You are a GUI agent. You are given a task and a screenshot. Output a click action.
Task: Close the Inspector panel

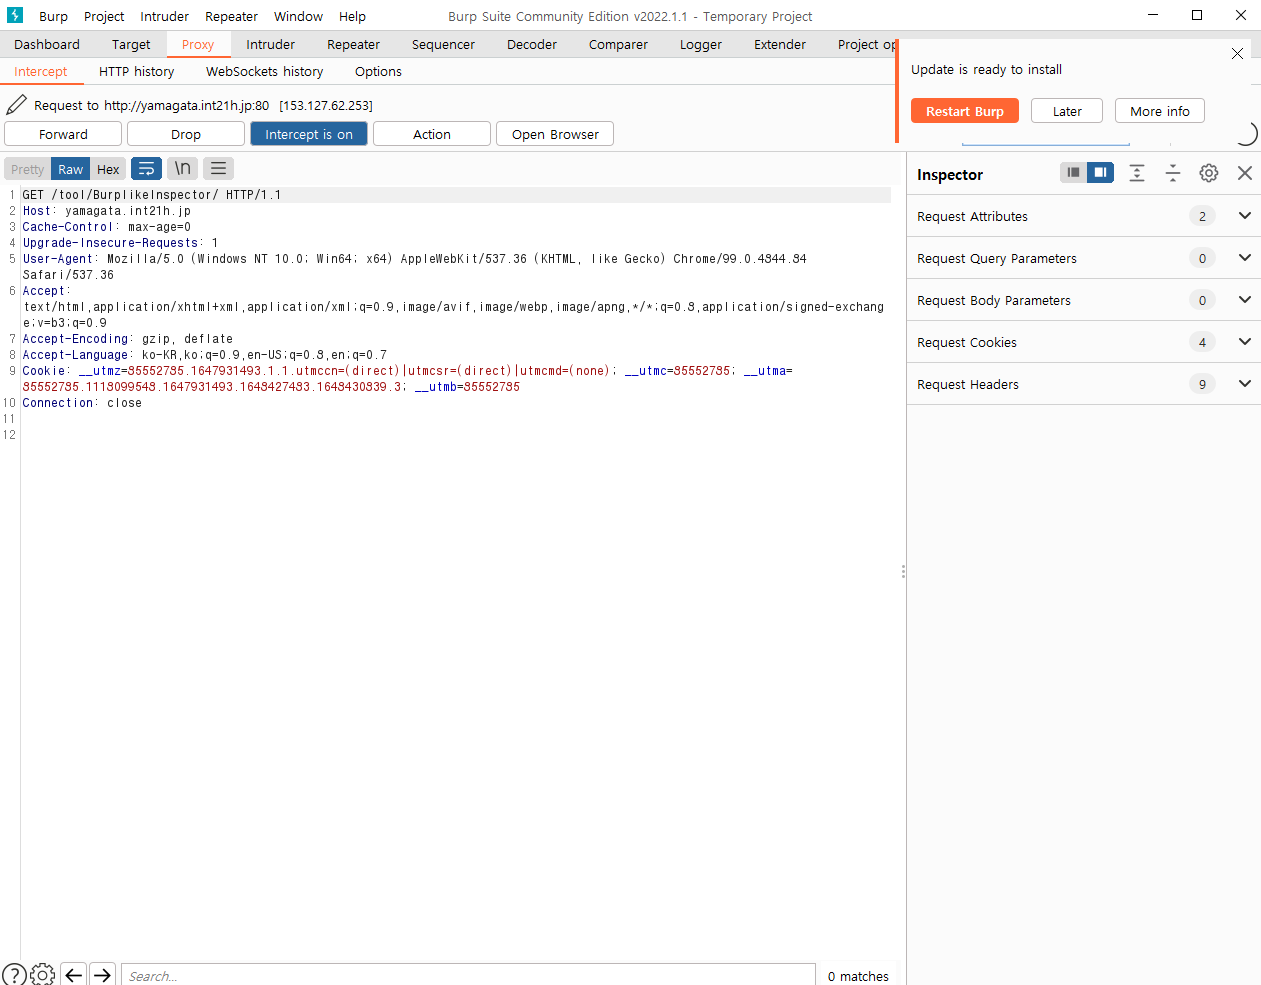pyautogui.click(x=1245, y=173)
